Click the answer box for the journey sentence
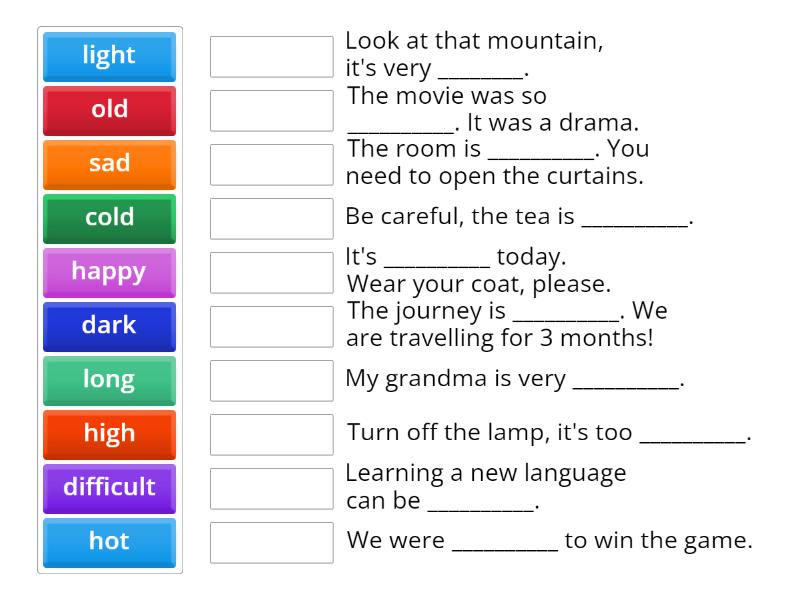This screenshot has width=800, height=600. [271, 325]
